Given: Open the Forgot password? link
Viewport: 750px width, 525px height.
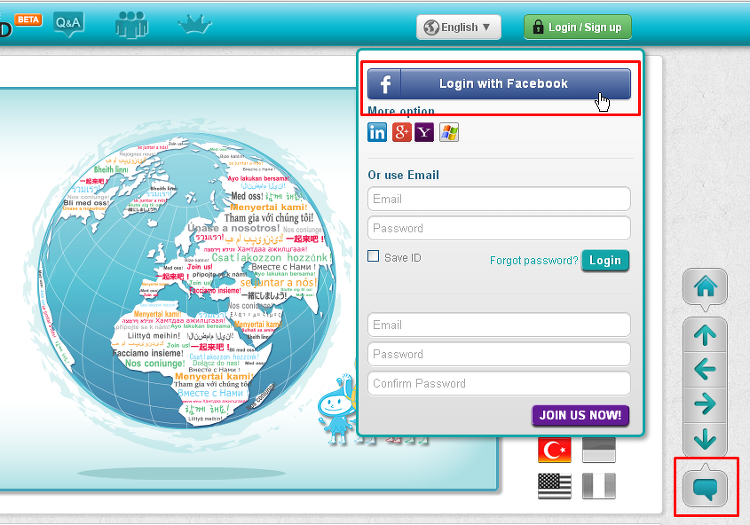Looking at the screenshot, I should click(x=534, y=261).
